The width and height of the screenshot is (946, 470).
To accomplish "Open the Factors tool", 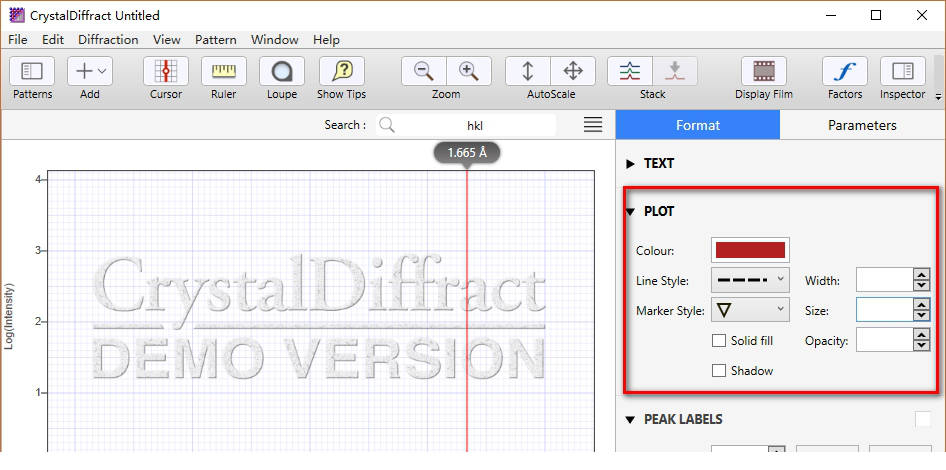I will click(845, 71).
